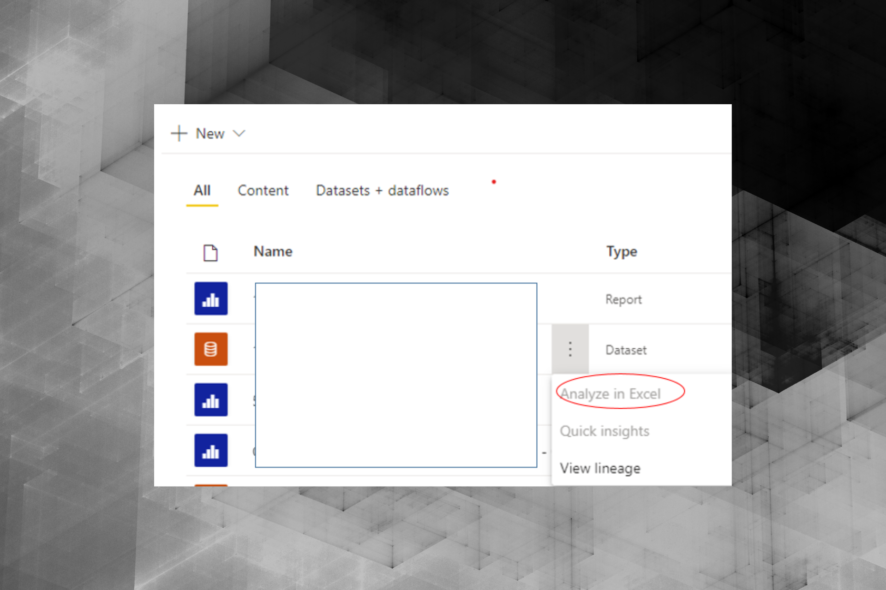Open the Datasets + dataflows tab

pyautogui.click(x=382, y=190)
